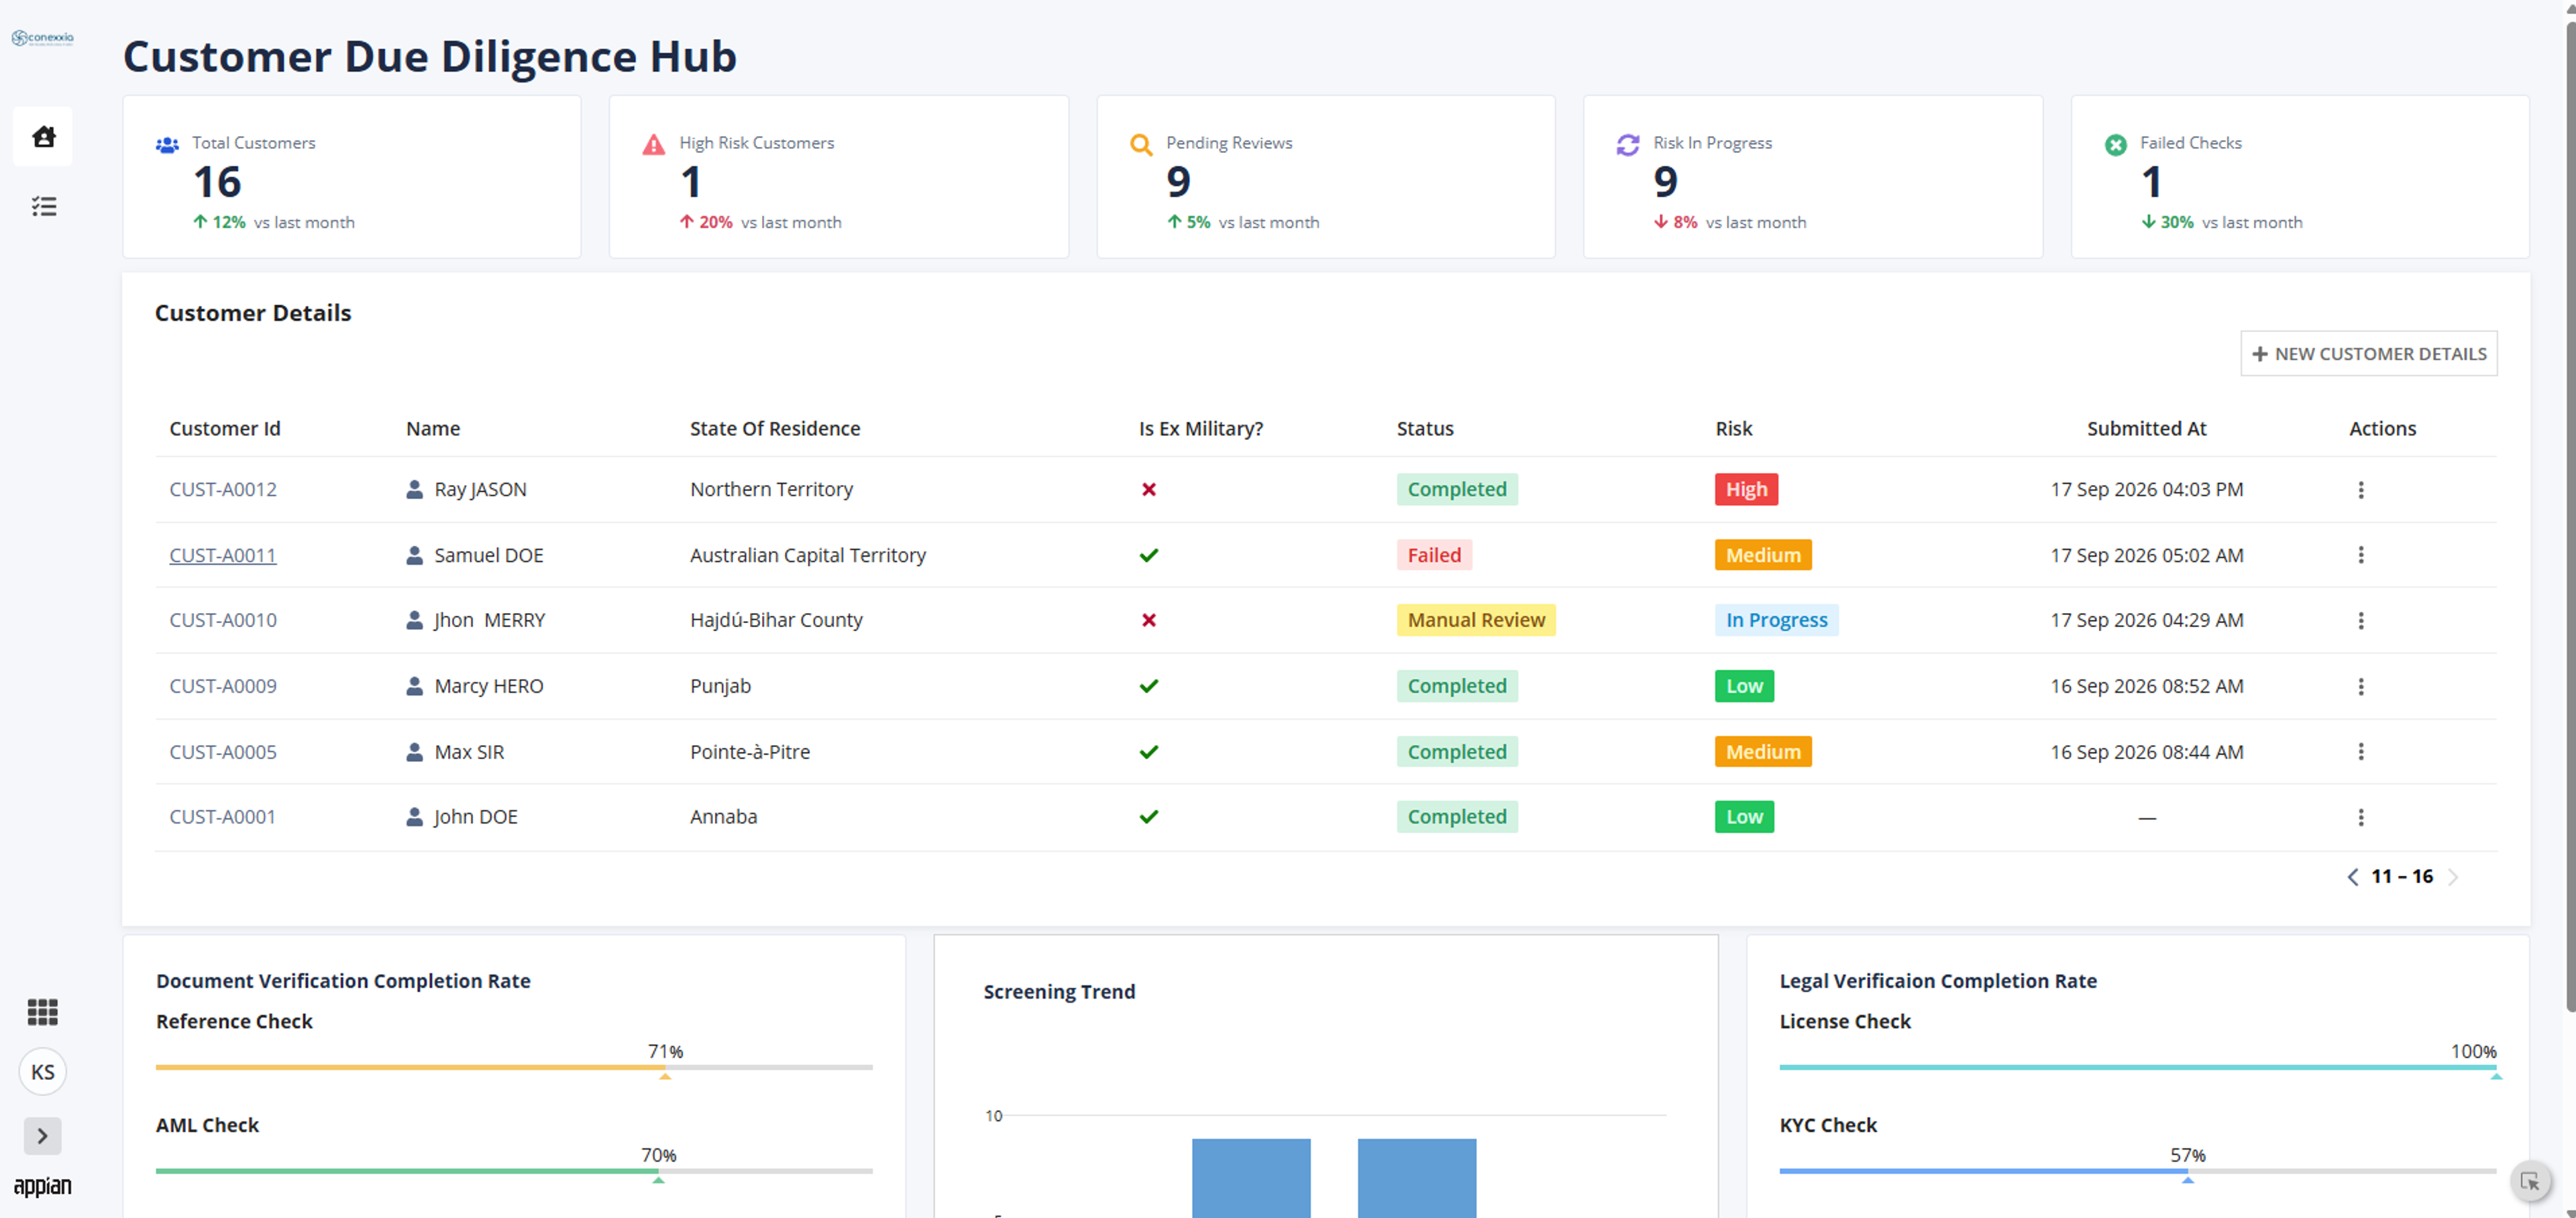Open the task list icon in sidebar

[x=43, y=206]
